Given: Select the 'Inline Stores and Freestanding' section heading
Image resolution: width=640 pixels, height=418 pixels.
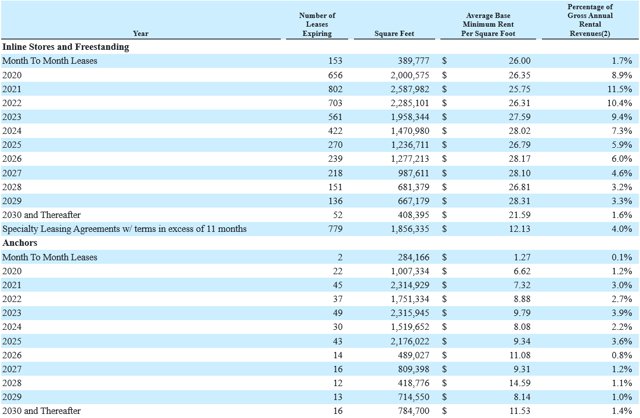Looking at the screenshot, I should [x=66, y=47].
